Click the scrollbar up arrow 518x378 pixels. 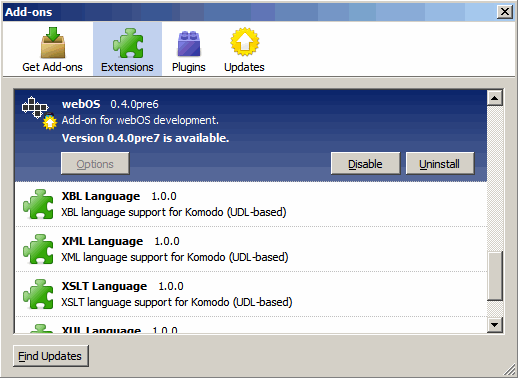495,98
